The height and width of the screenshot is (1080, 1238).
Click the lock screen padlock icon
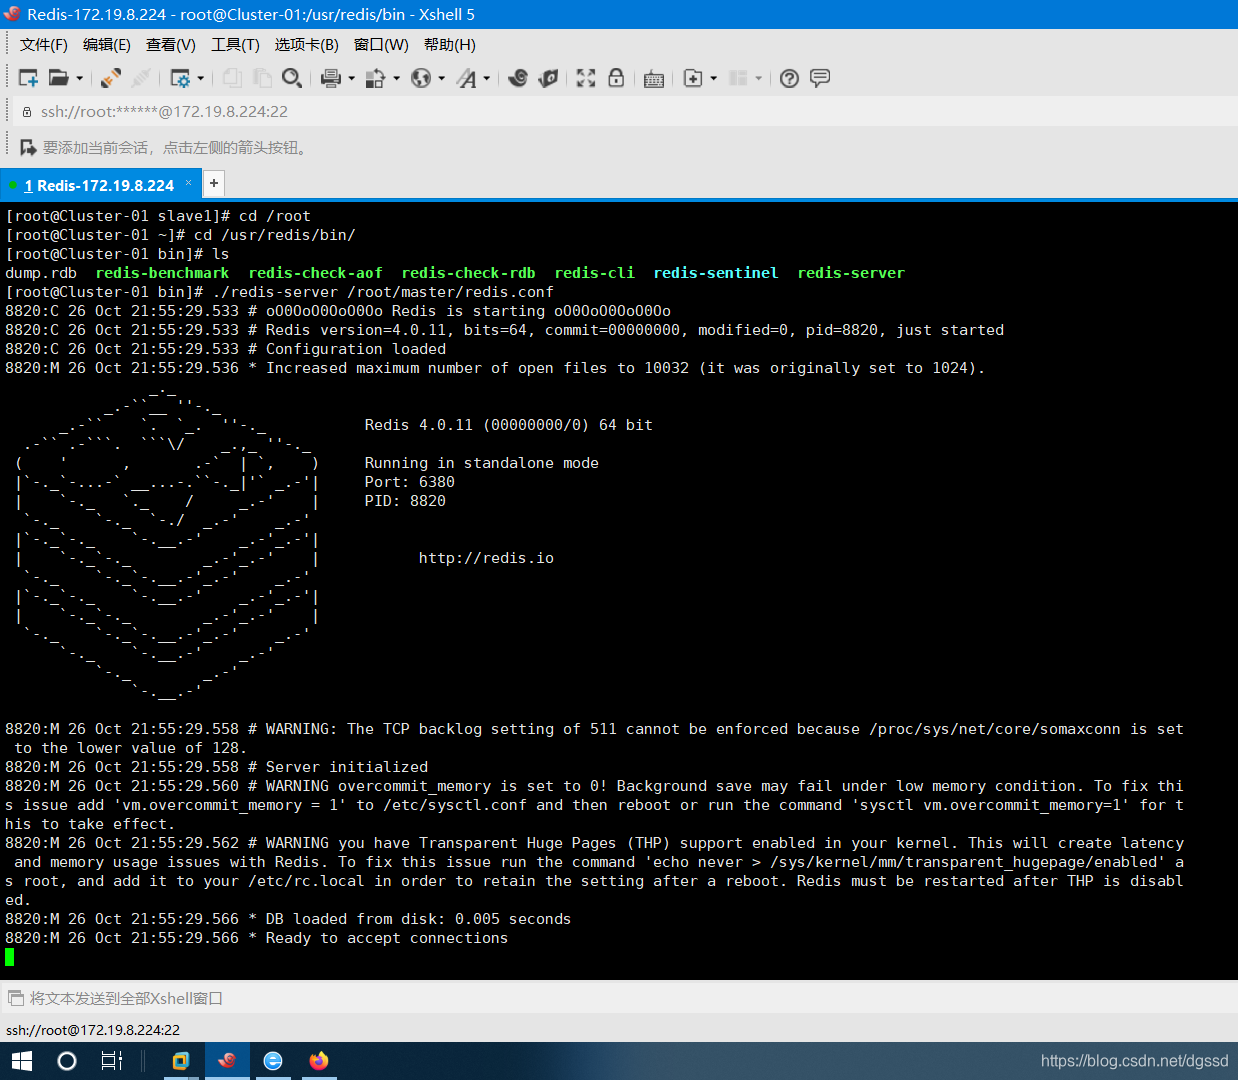[x=616, y=78]
